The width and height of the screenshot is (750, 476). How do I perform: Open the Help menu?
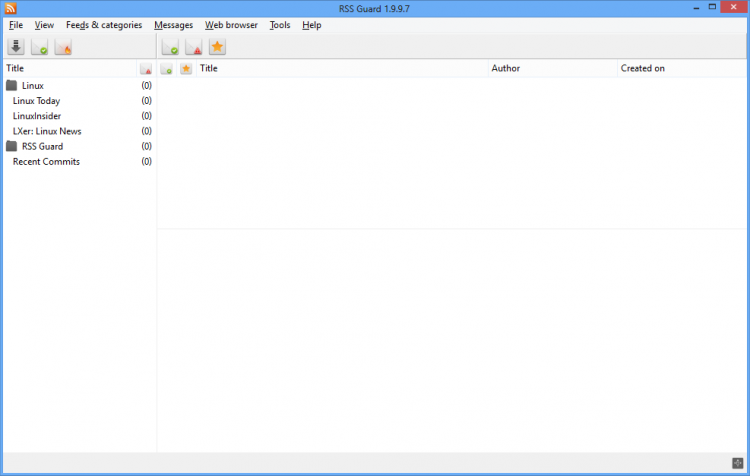(311, 25)
